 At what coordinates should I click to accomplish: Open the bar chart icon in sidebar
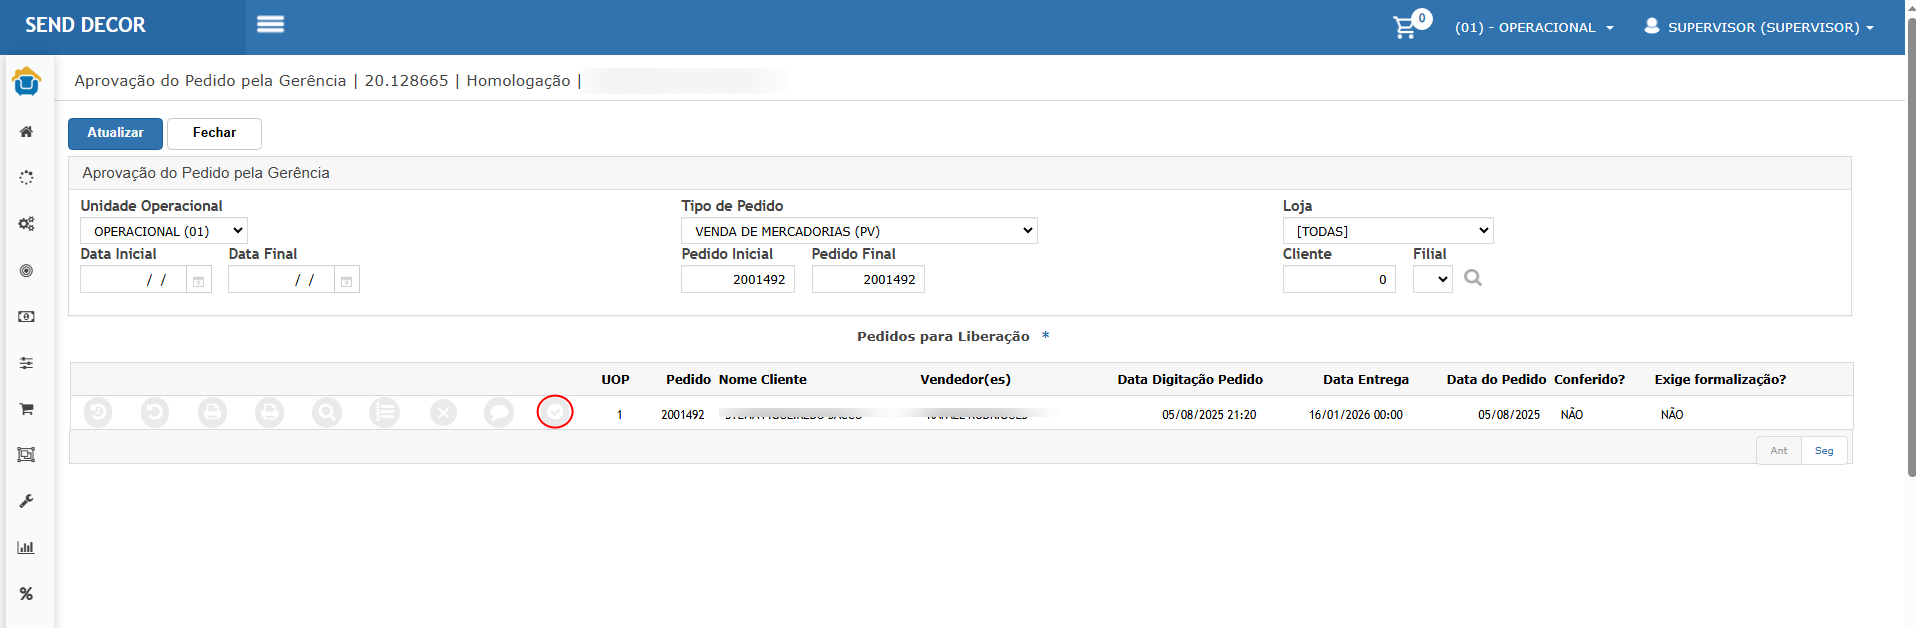tap(27, 547)
